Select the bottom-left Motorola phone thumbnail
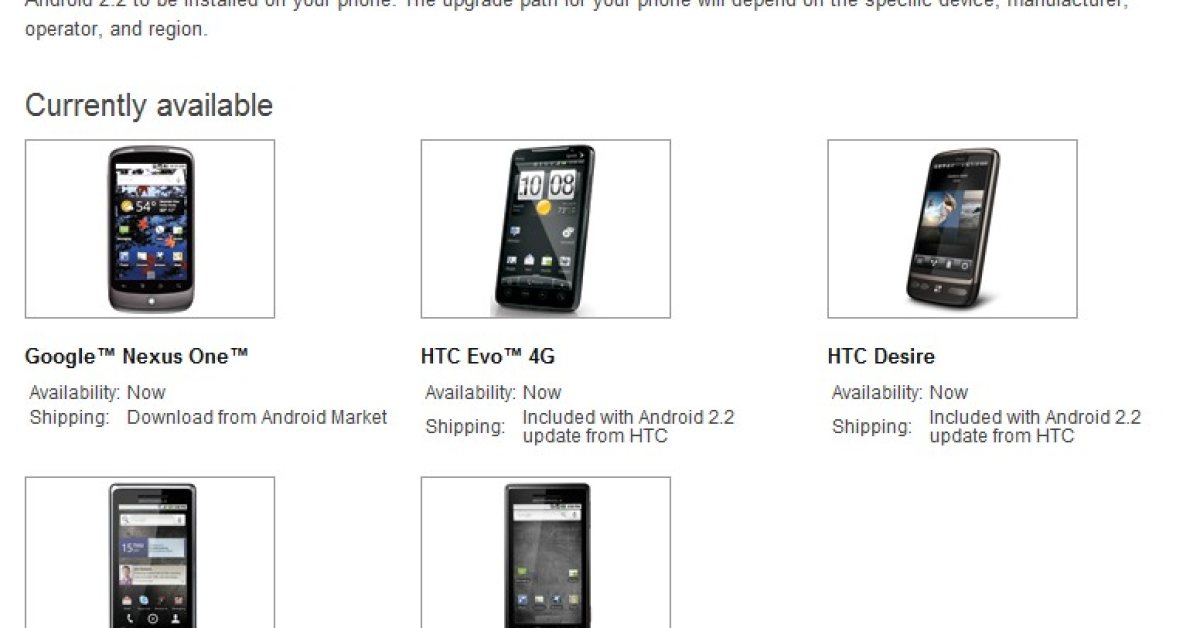This screenshot has height=628, width=1200. click(x=150, y=552)
